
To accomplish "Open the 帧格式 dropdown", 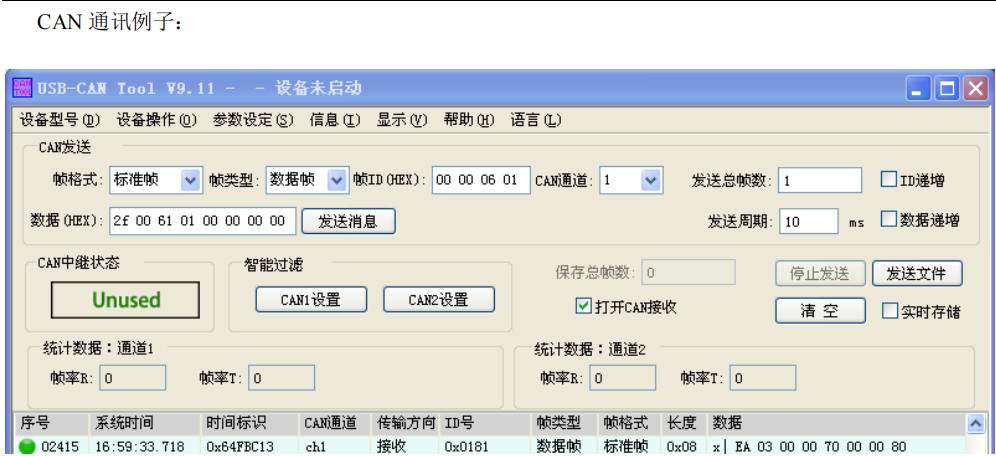I will [190, 180].
